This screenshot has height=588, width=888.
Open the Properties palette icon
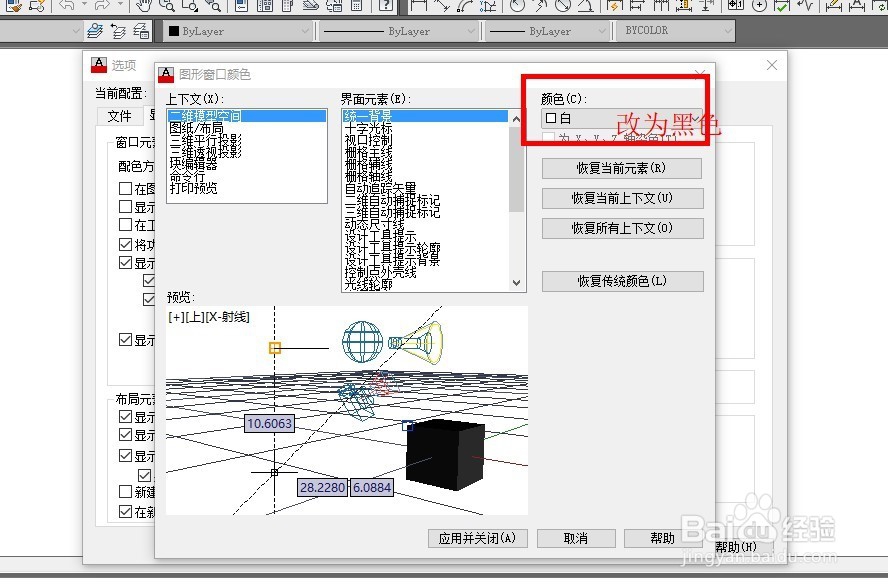point(239,7)
